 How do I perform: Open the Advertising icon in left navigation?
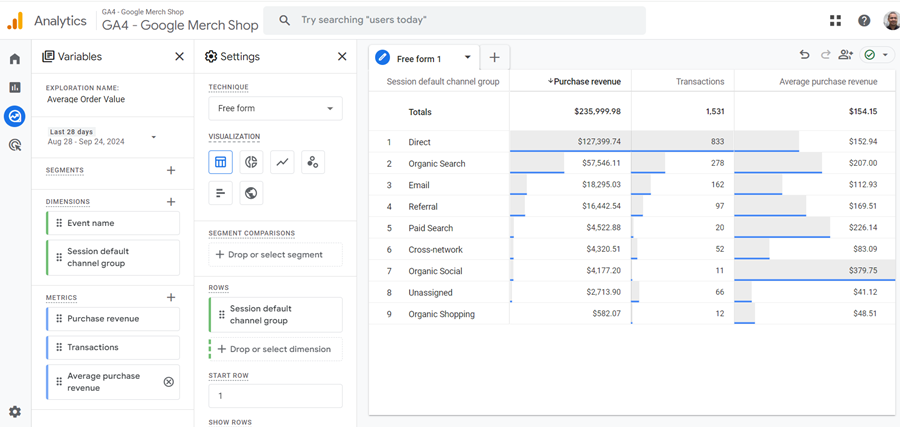15,145
